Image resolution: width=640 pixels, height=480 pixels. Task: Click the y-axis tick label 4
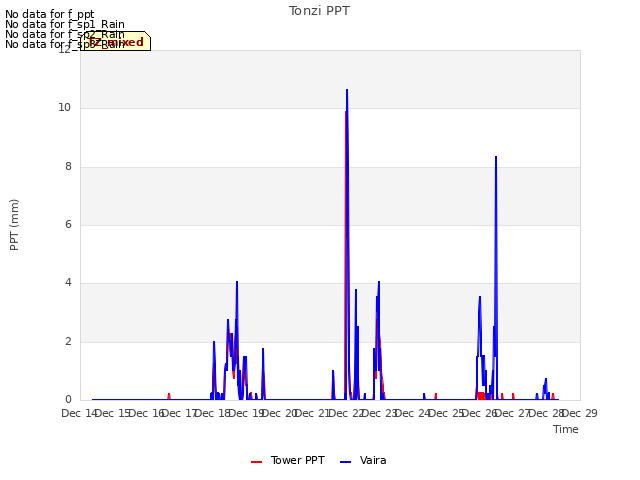[x=68, y=282]
